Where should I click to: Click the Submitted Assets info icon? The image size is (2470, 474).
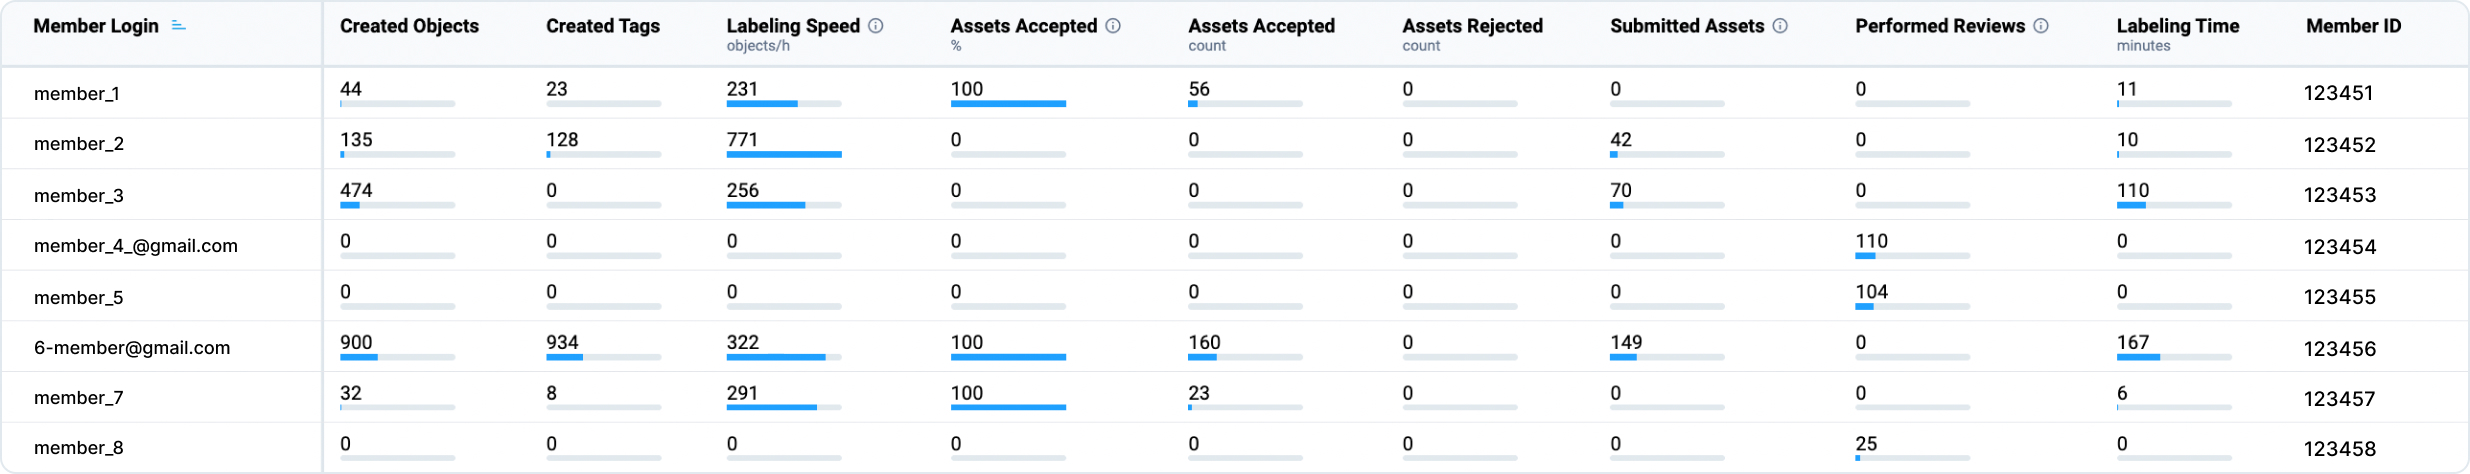pos(1780,26)
